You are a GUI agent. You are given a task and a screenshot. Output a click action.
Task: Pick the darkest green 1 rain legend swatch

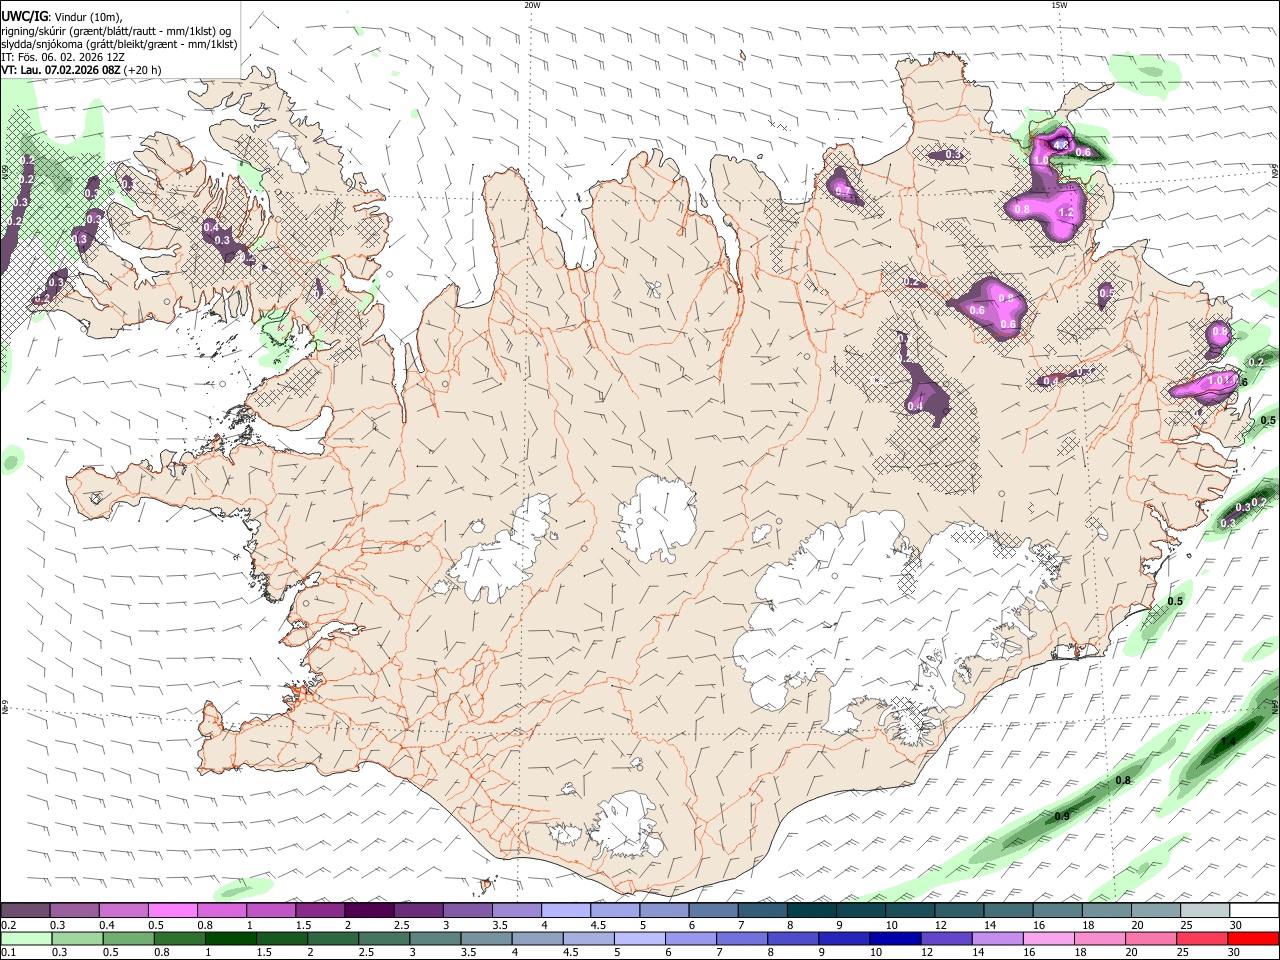click(230, 939)
